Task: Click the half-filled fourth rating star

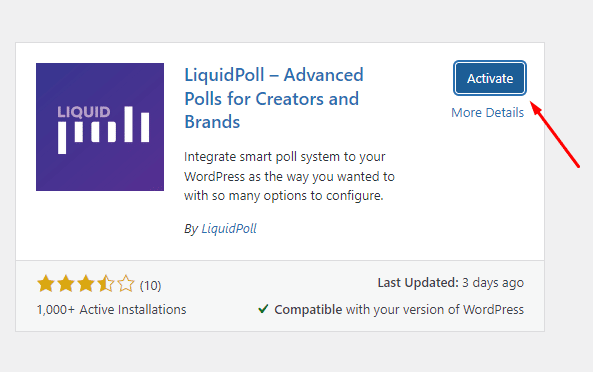Action: (106, 284)
